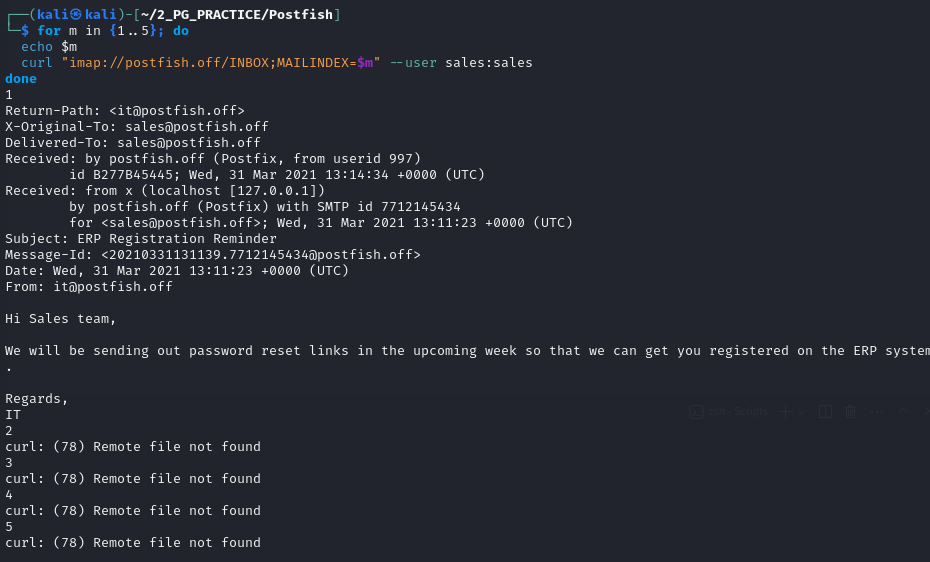
Task: Click the From: it@postfish.off header line
Action: click(89, 286)
